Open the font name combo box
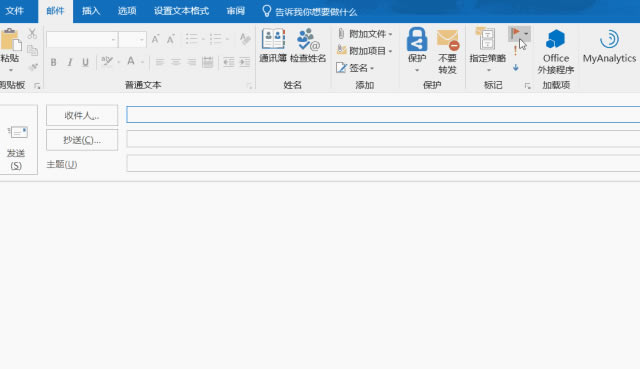Screen dimensions: 640x369 [x=82, y=40]
